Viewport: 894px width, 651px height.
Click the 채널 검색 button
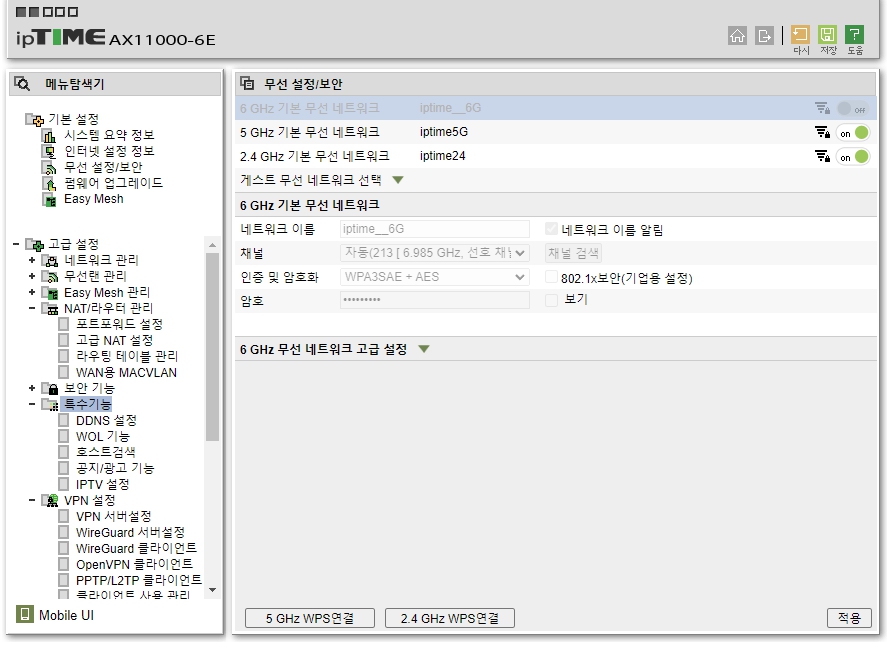click(573, 253)
